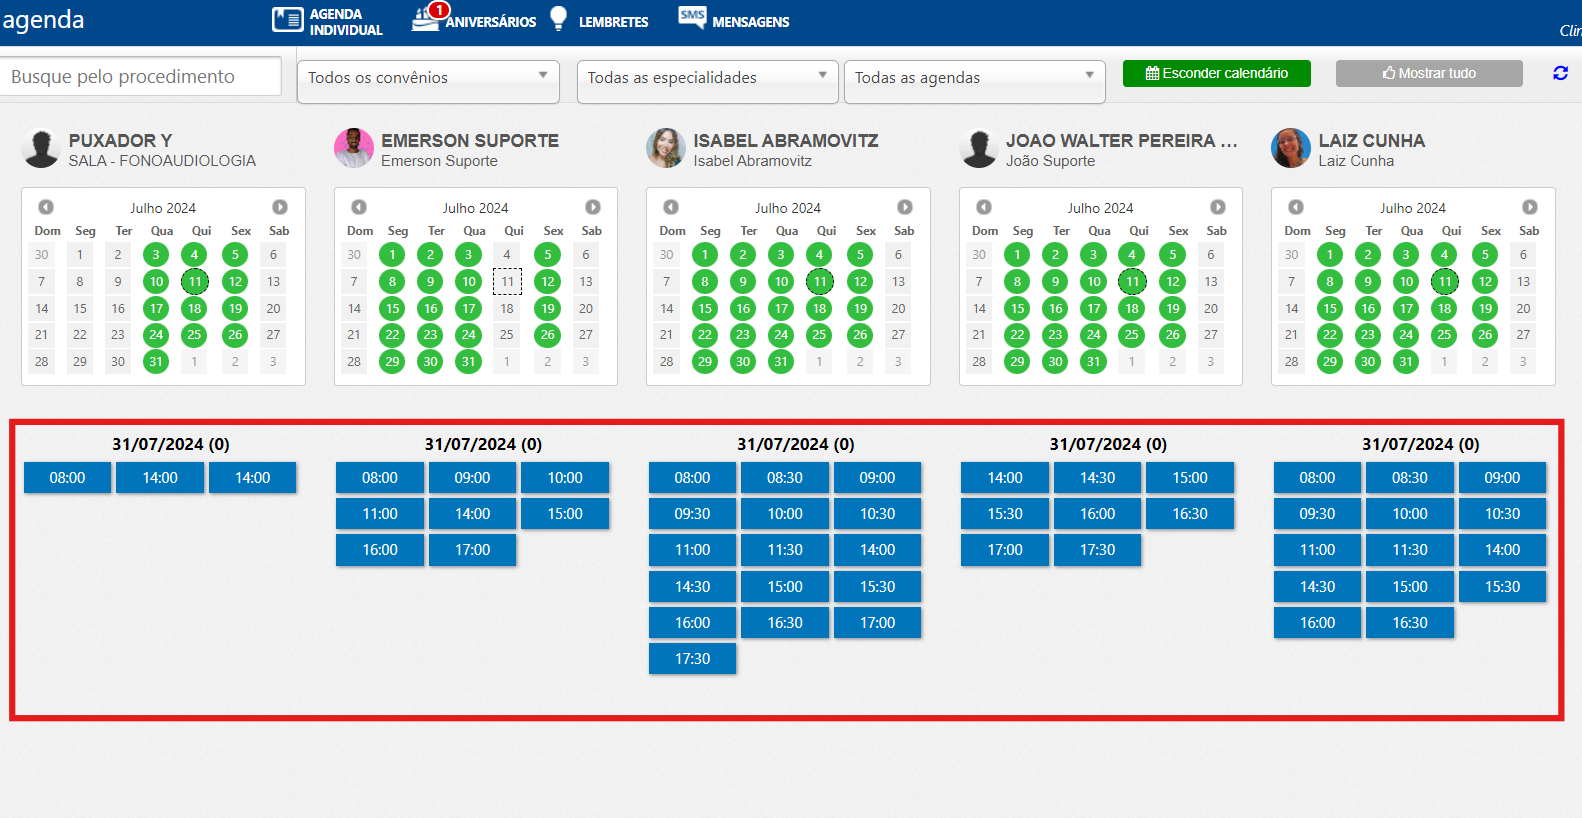Select day 3 in PUXADOR Y calendar

click(x=156, y=255)
